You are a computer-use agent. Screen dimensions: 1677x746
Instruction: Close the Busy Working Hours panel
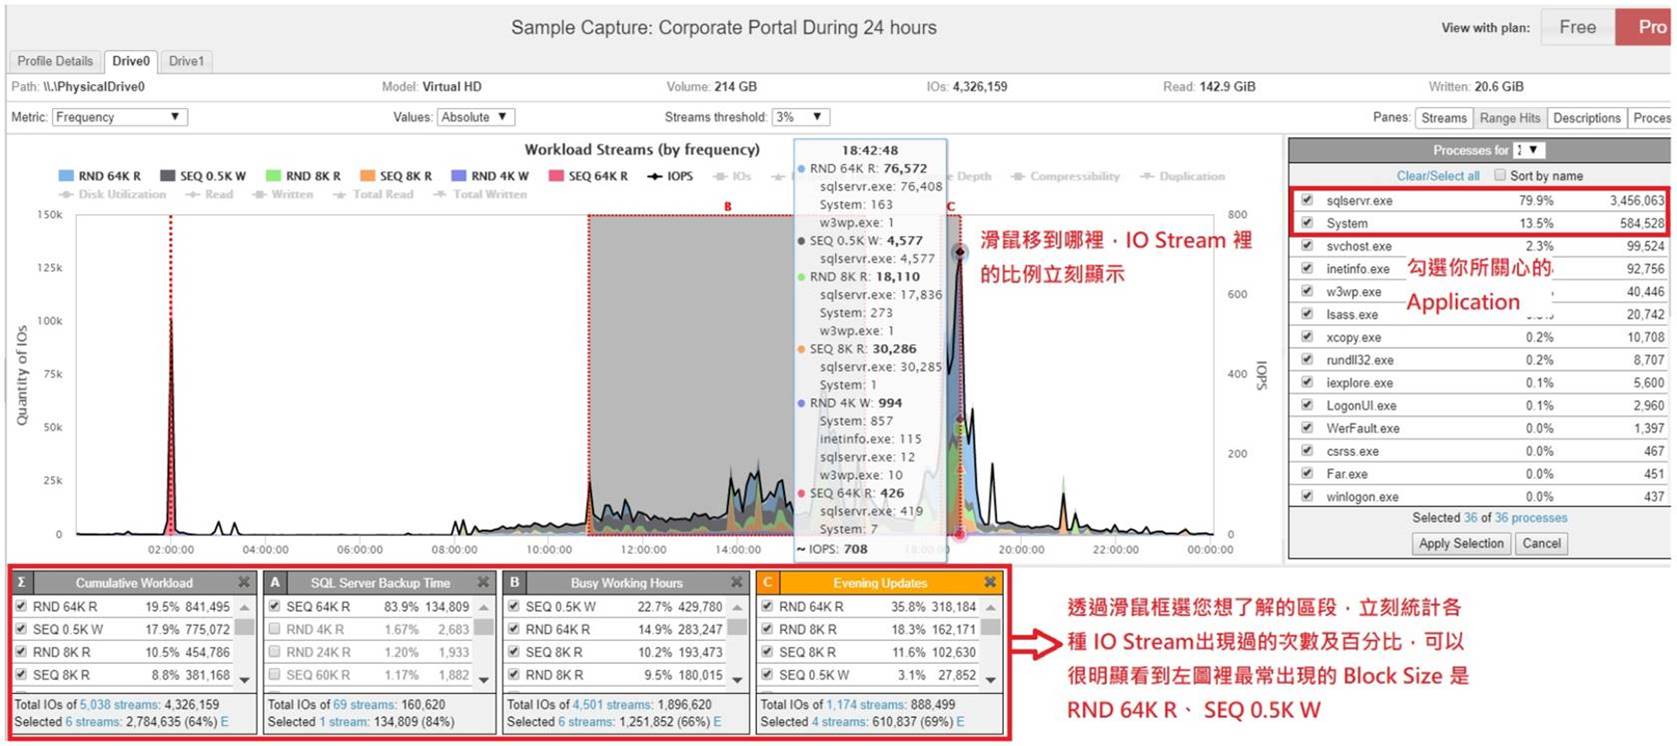[x=737, y=582]
